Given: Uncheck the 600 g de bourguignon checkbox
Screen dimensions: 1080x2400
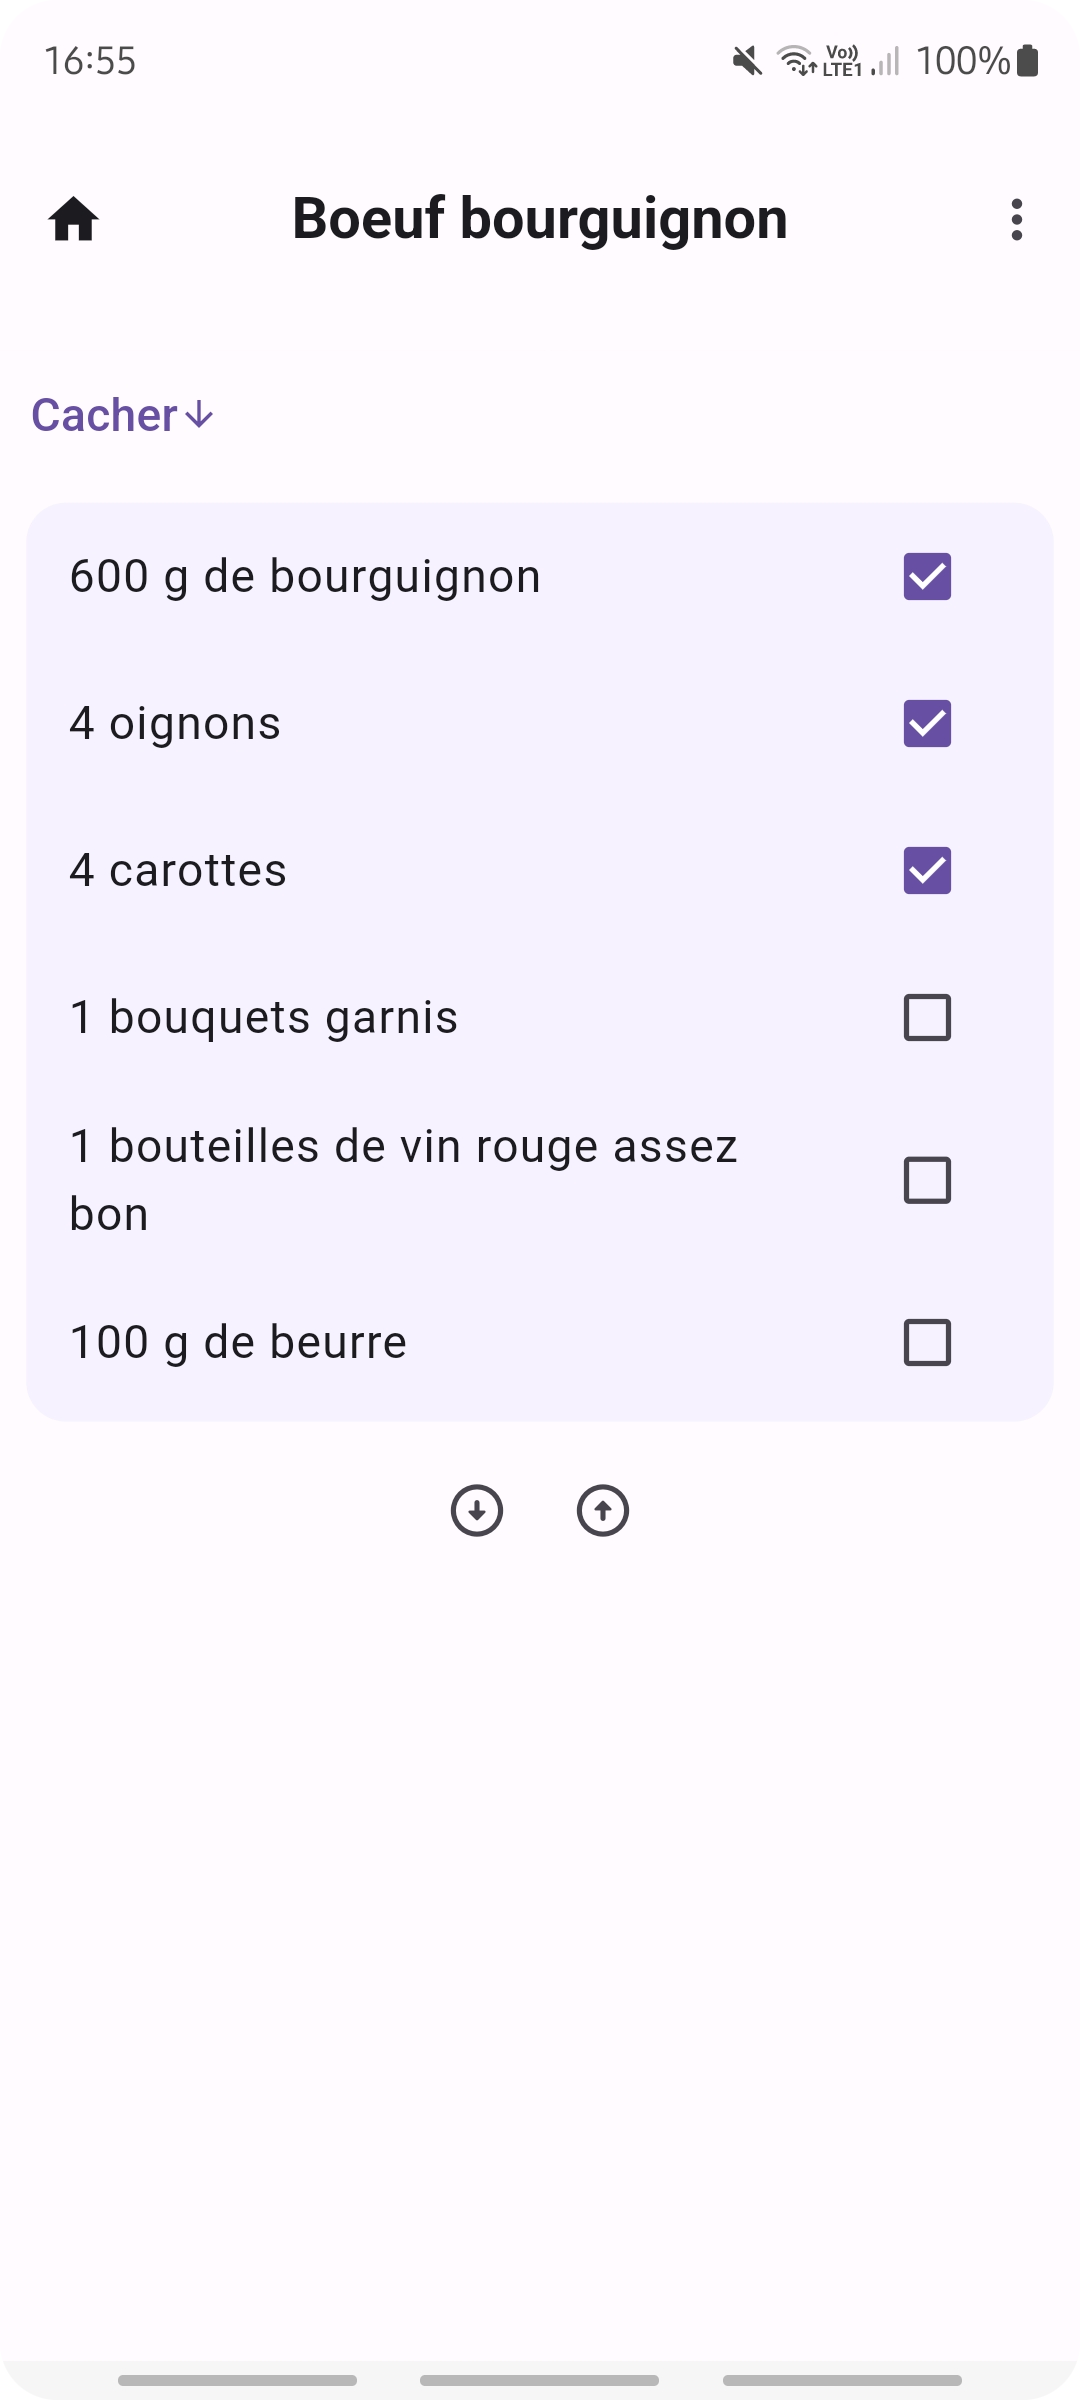Looking at the screenshot, I should pyautogui.click(x=927, y=577).
